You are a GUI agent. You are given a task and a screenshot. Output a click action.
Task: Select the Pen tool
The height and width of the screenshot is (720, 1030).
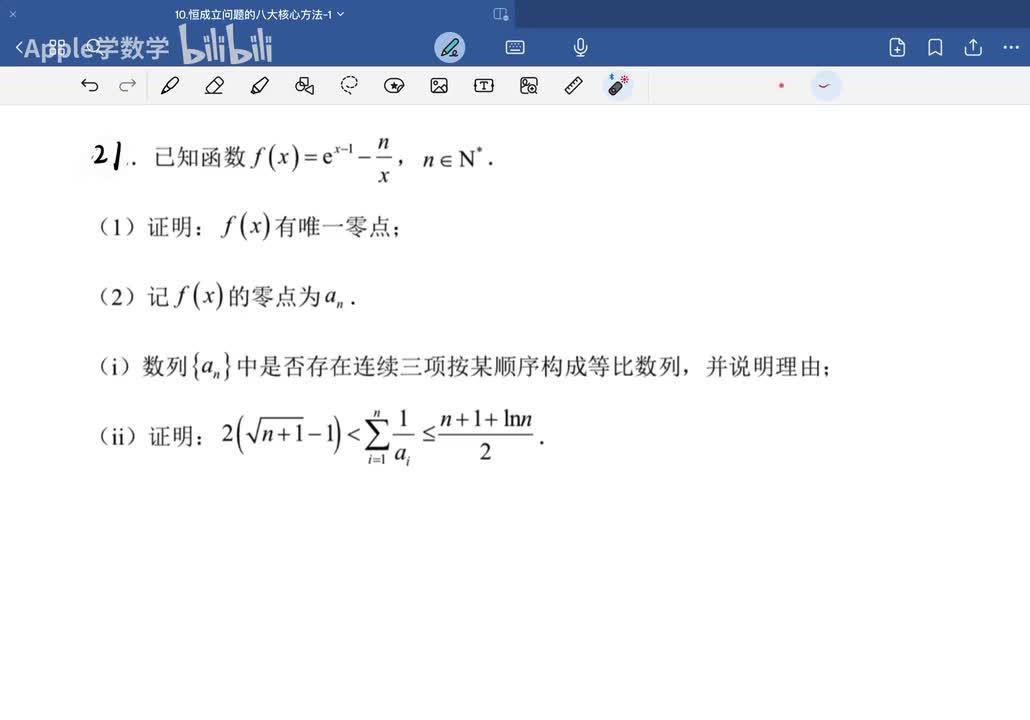click(170, 85)
